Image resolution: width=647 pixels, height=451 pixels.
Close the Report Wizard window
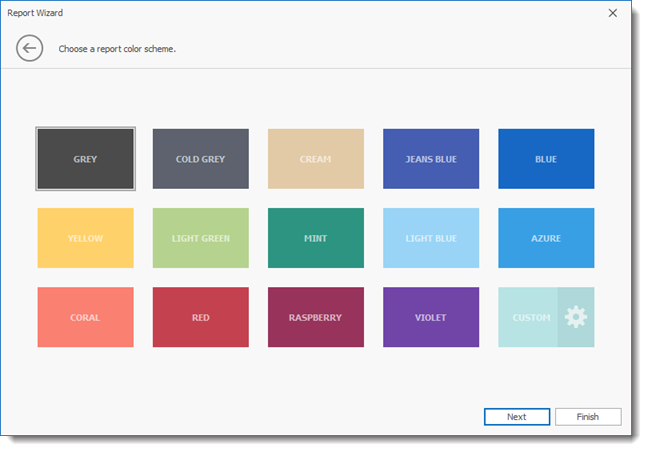pos(612,13)
